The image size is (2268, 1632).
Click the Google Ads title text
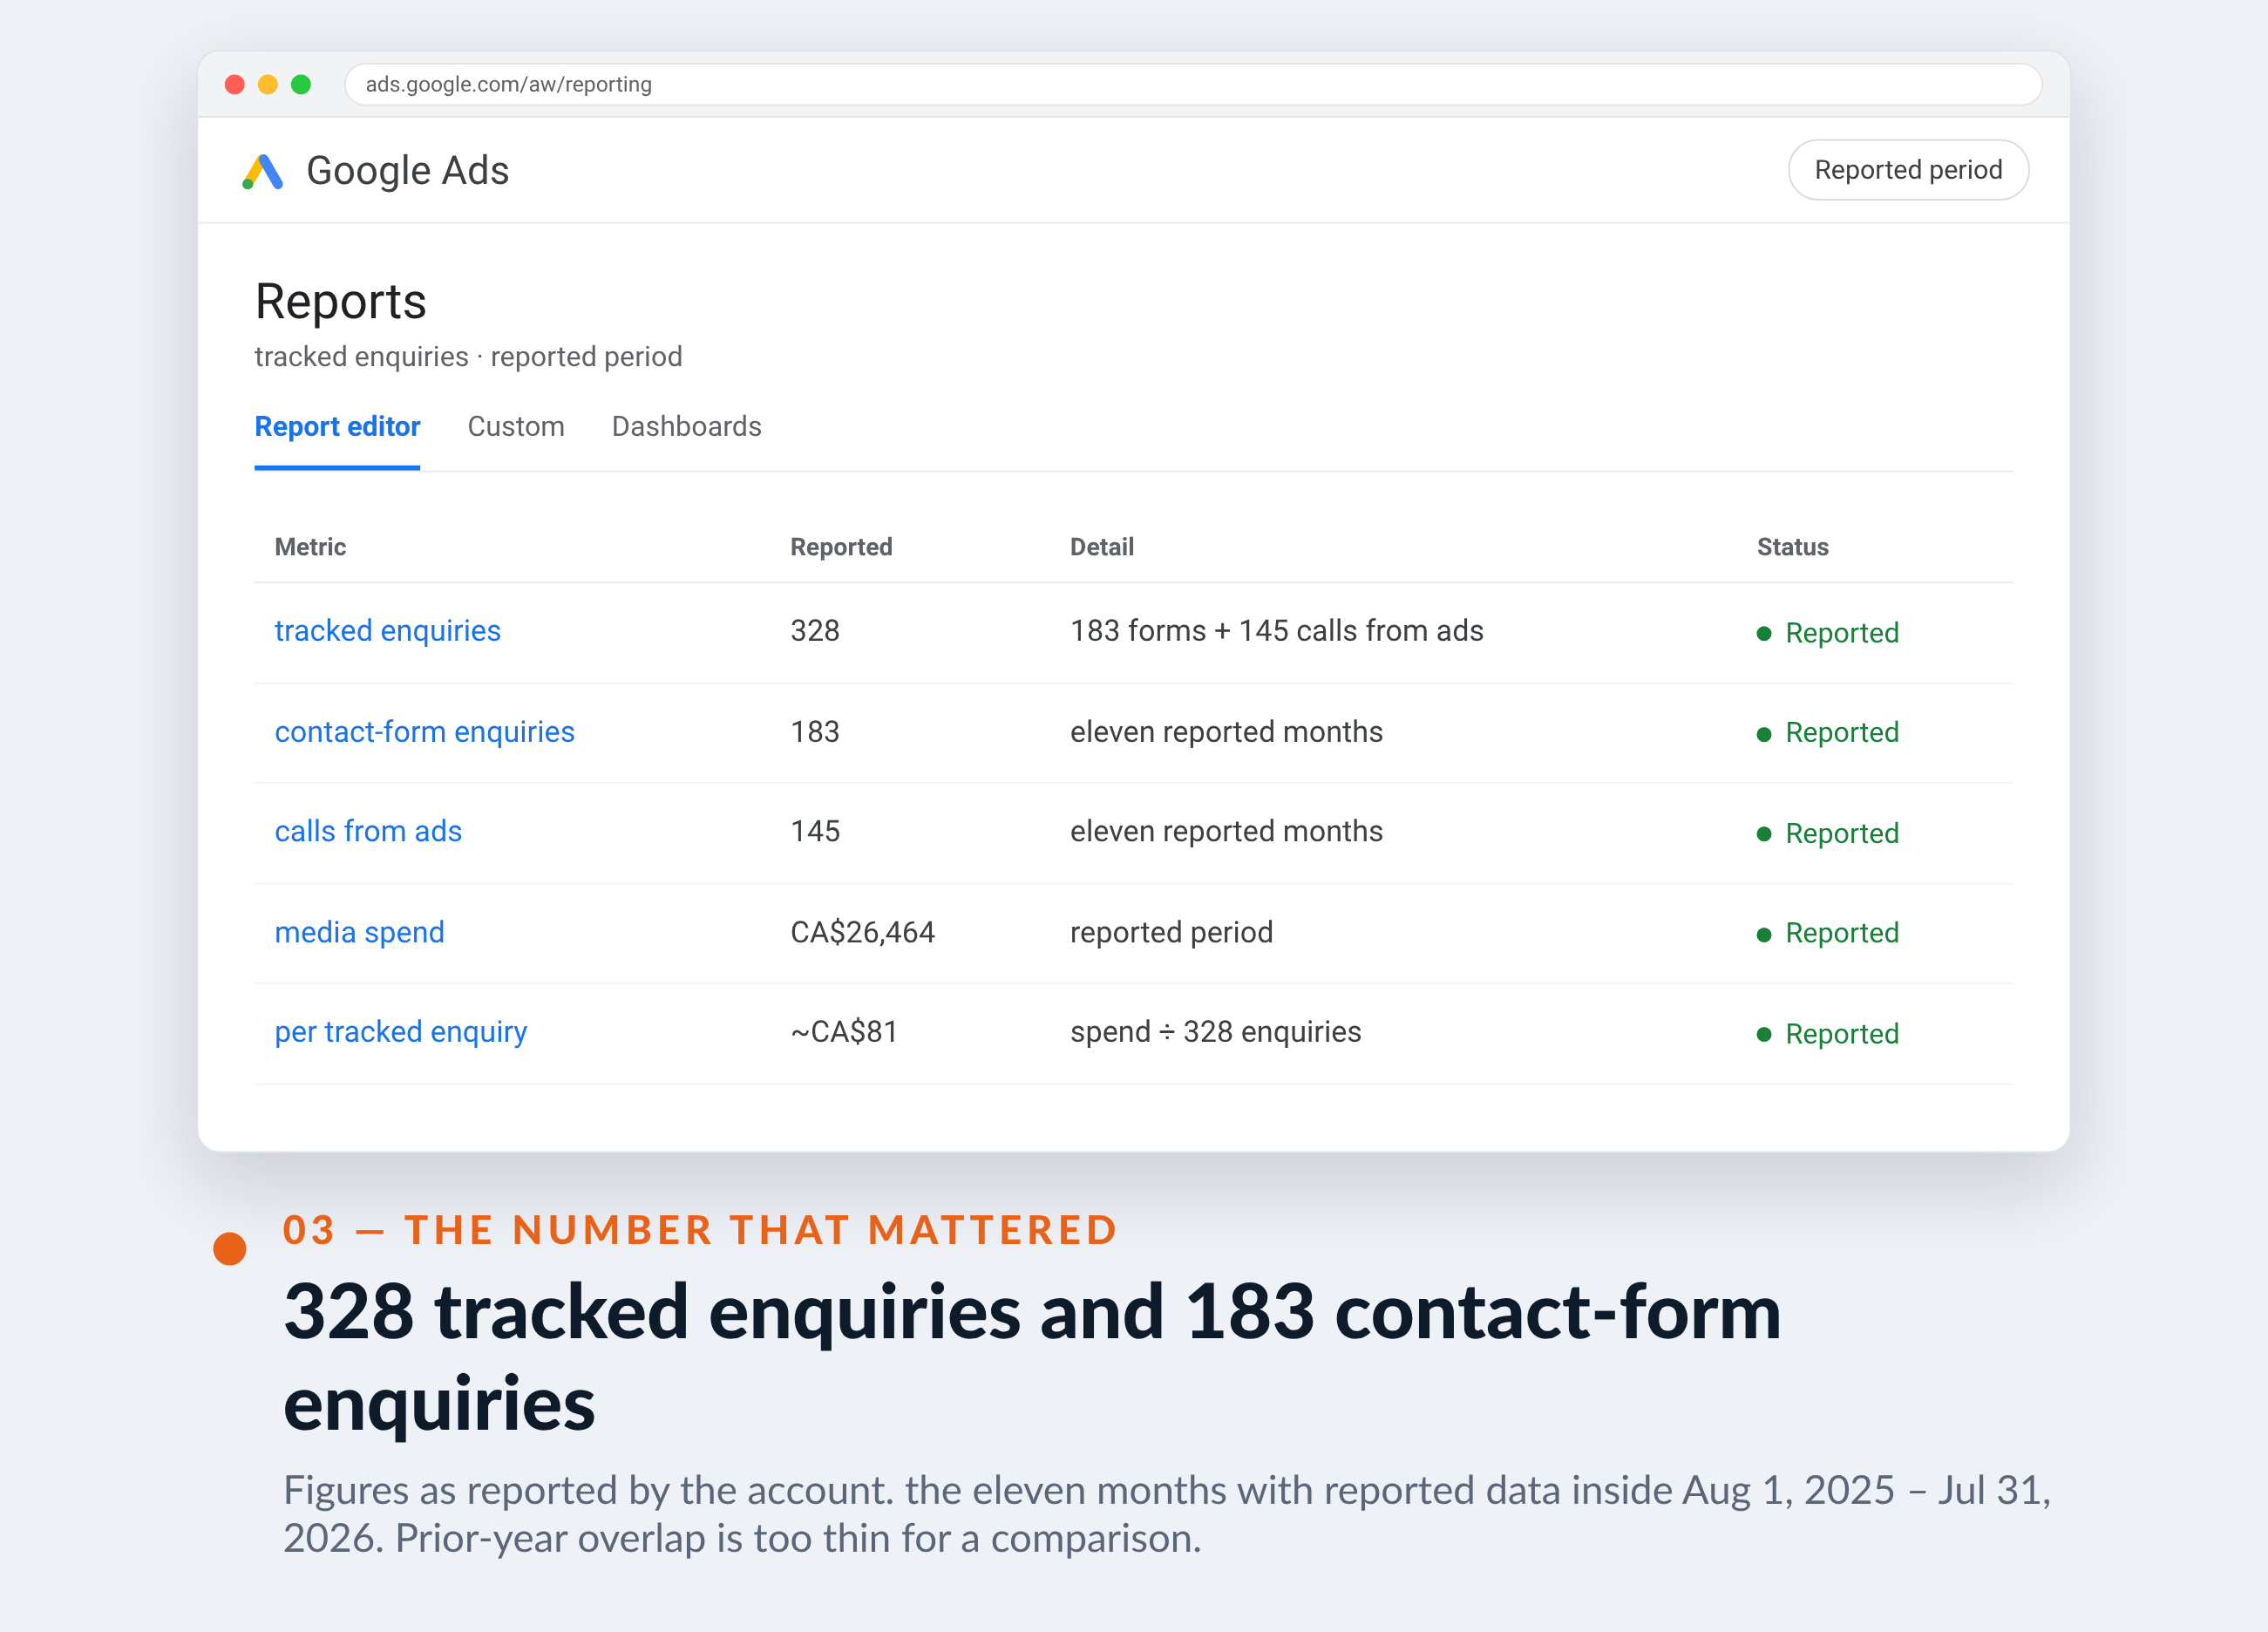(x=408, y=171)
